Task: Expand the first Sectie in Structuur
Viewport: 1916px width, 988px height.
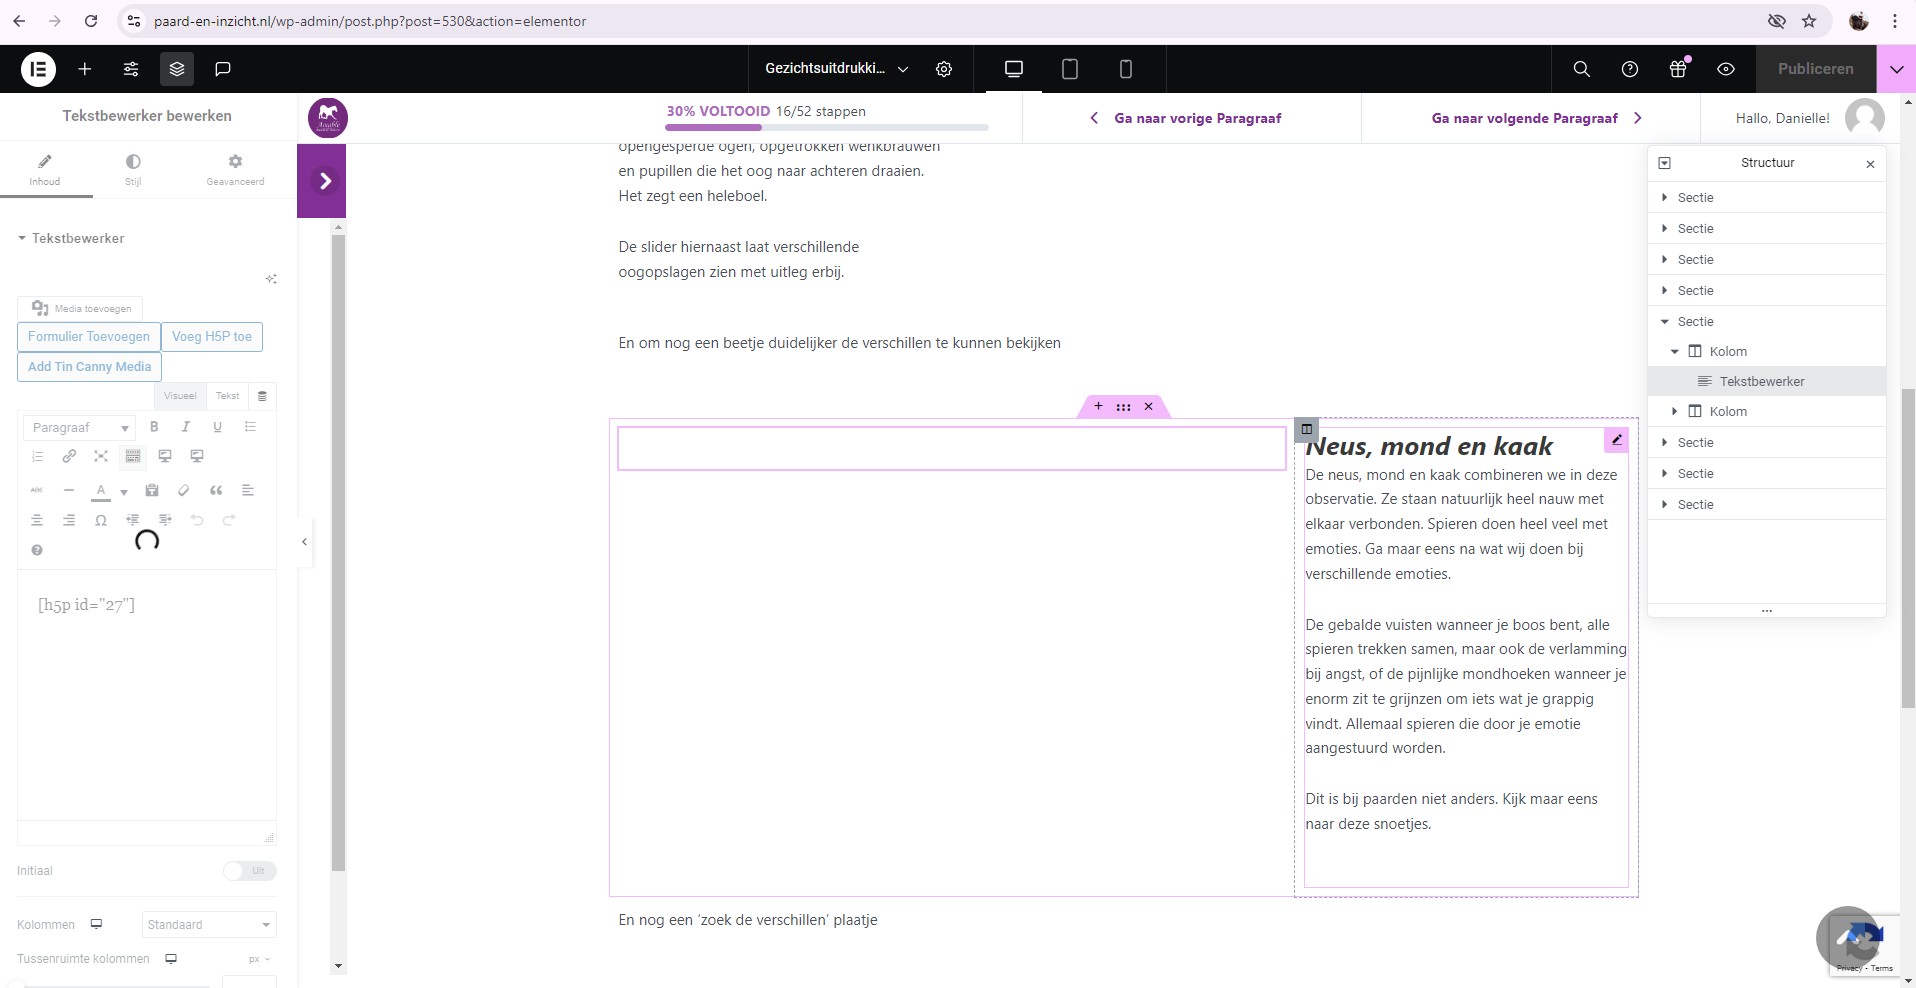Action: pos(1665,197)
